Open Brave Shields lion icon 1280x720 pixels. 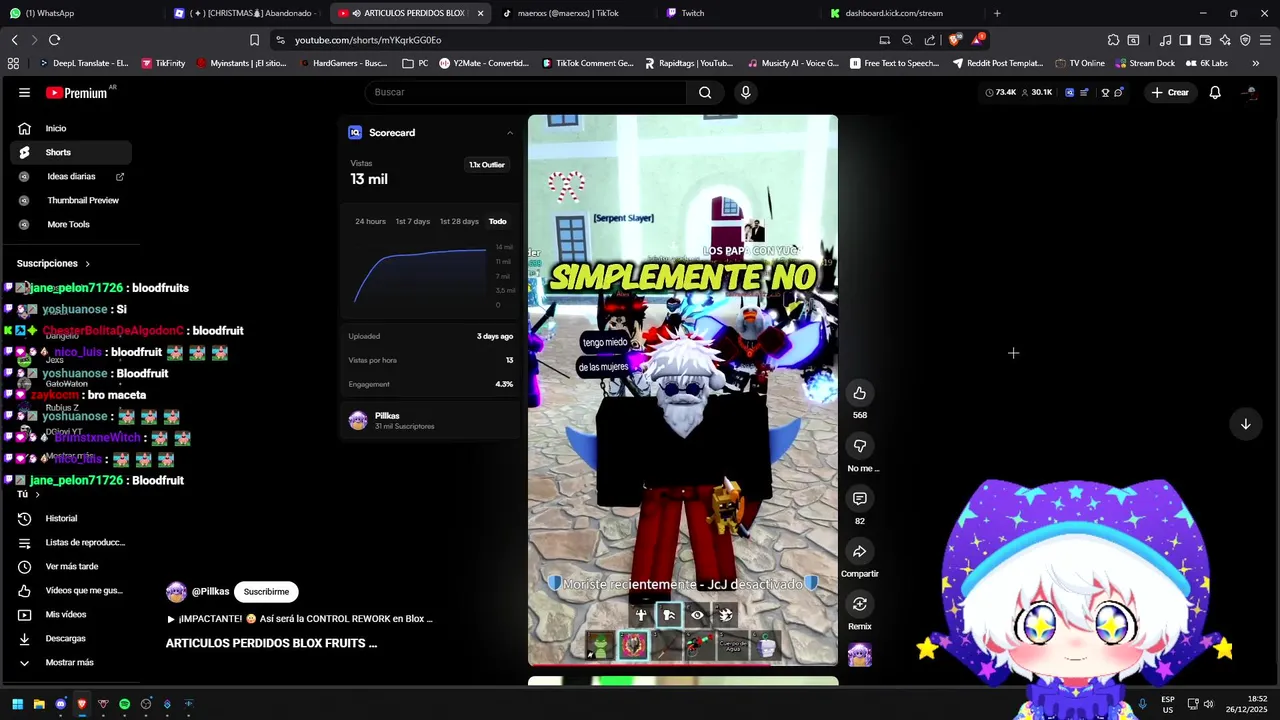click(954, 40)
